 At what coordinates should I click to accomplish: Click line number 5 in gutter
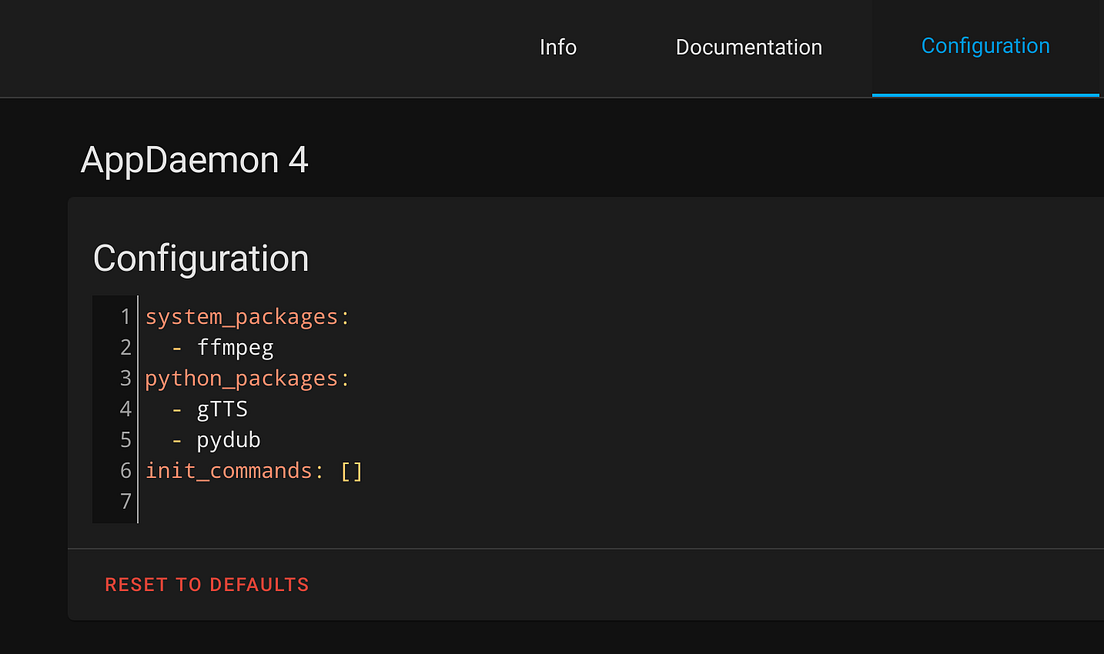point(125,440)
